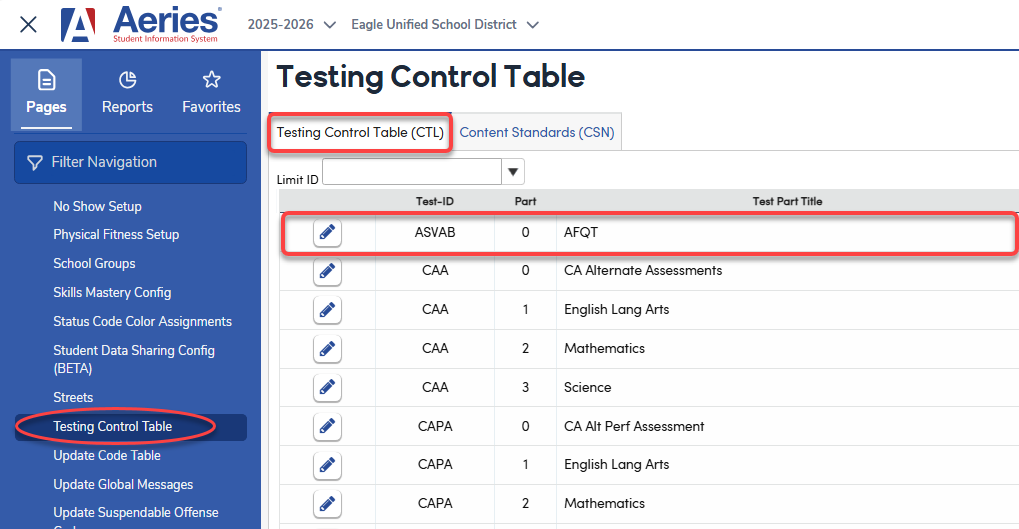The width and height of the screenshot is (1019, 529).
Task: Click into the Limit ID input field
Action: pos(412,172)
